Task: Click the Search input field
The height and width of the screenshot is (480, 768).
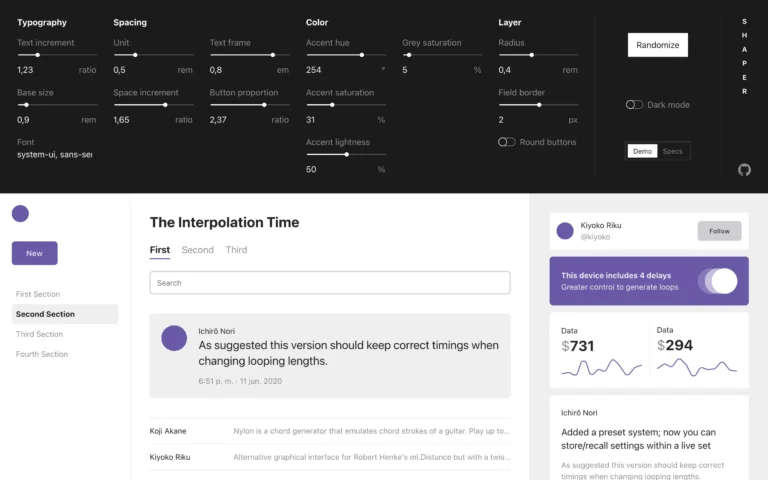Action: [x=330, y=283]
